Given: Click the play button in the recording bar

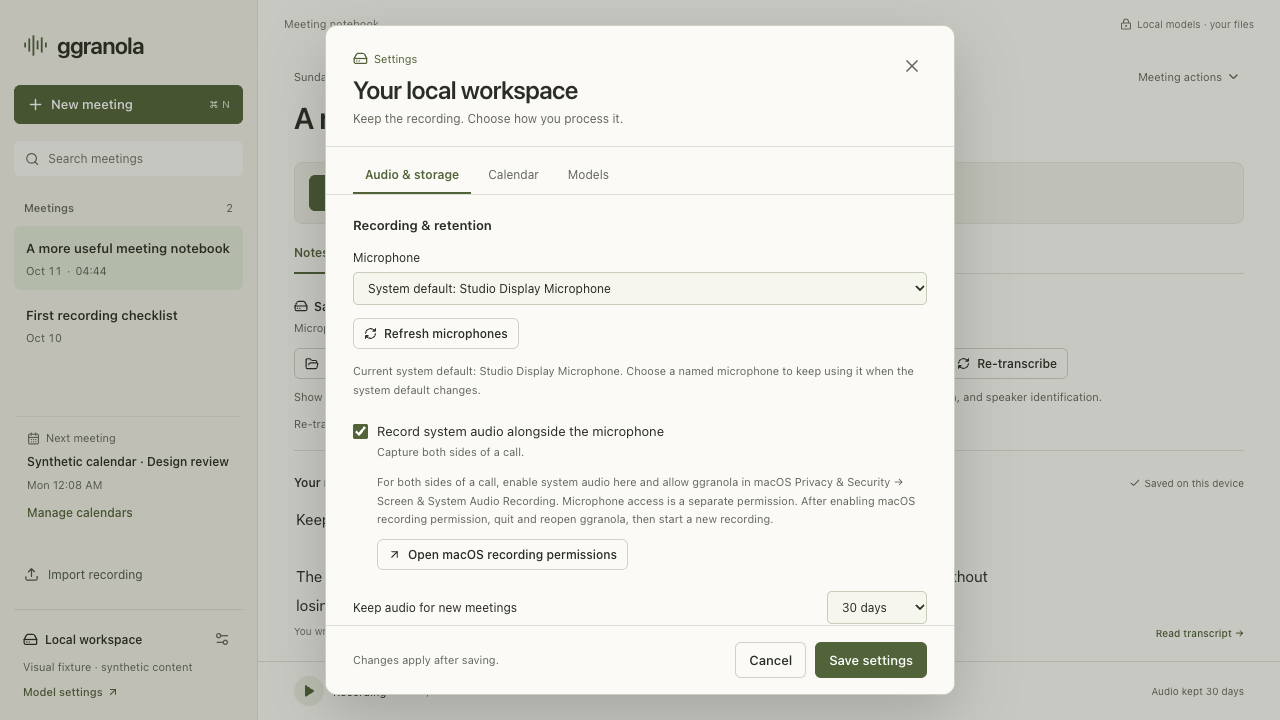Looking at the screenshot, I should (309, 691).
